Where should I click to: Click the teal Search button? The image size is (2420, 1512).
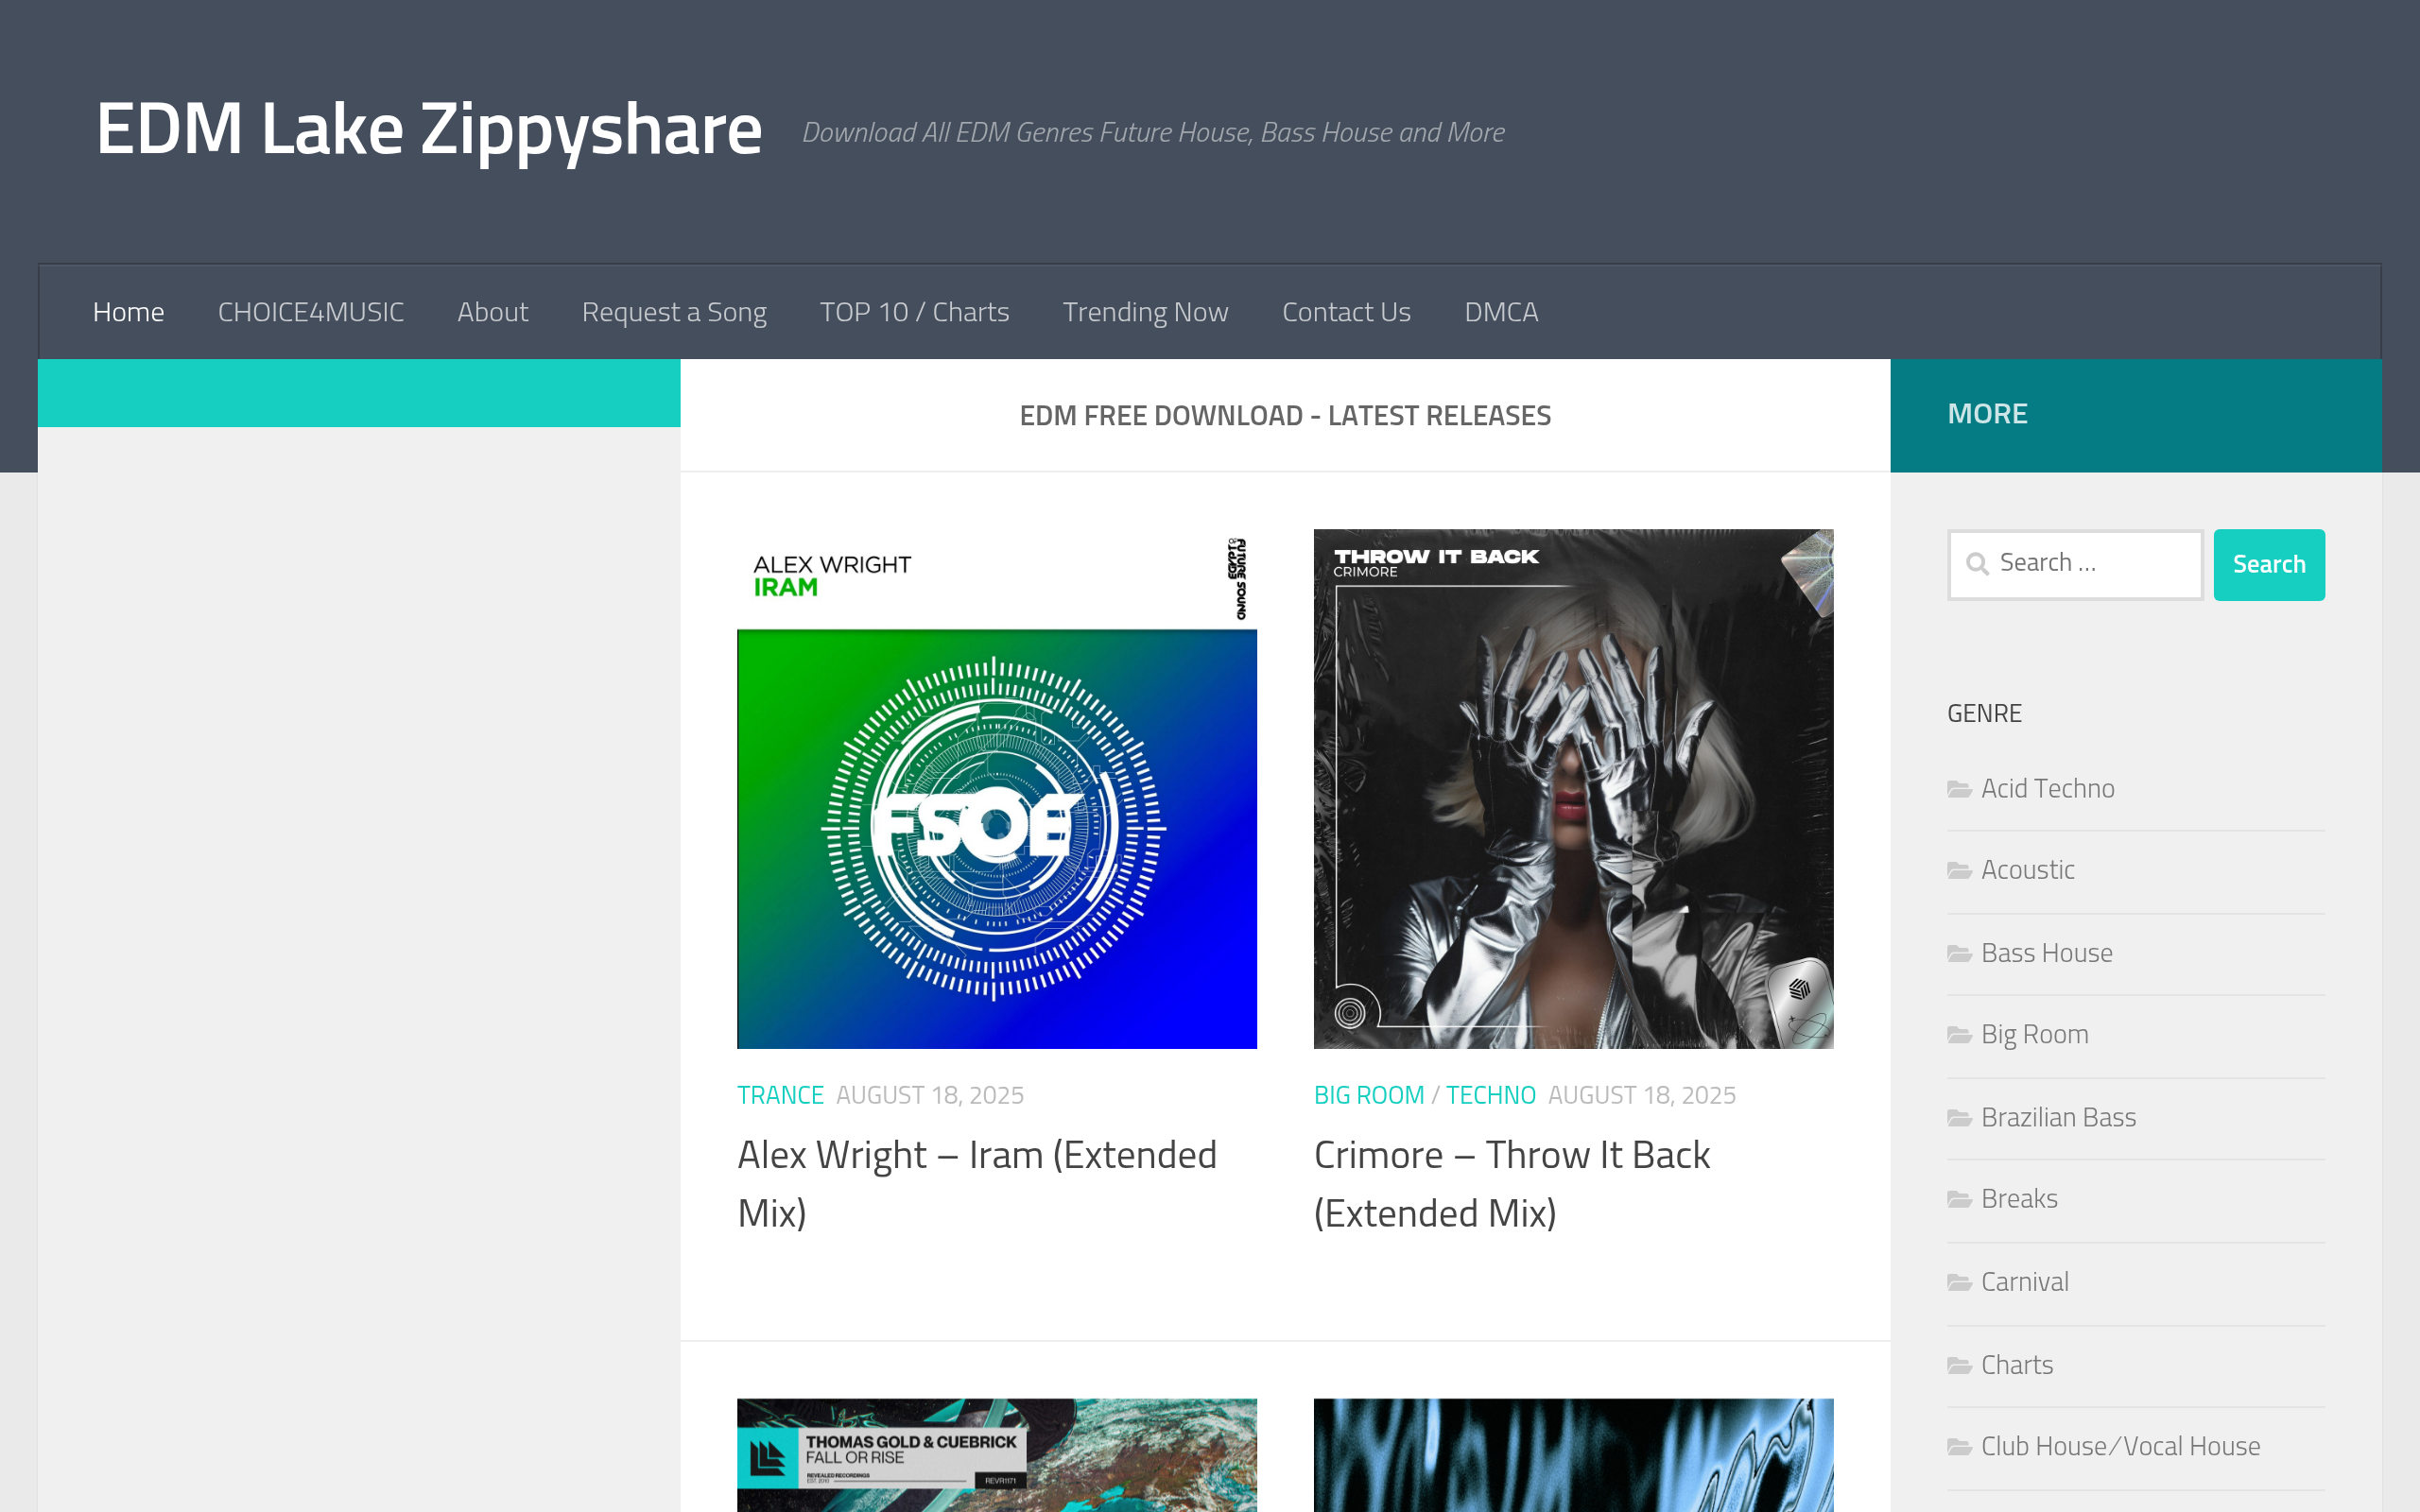tap(2269, 564)
